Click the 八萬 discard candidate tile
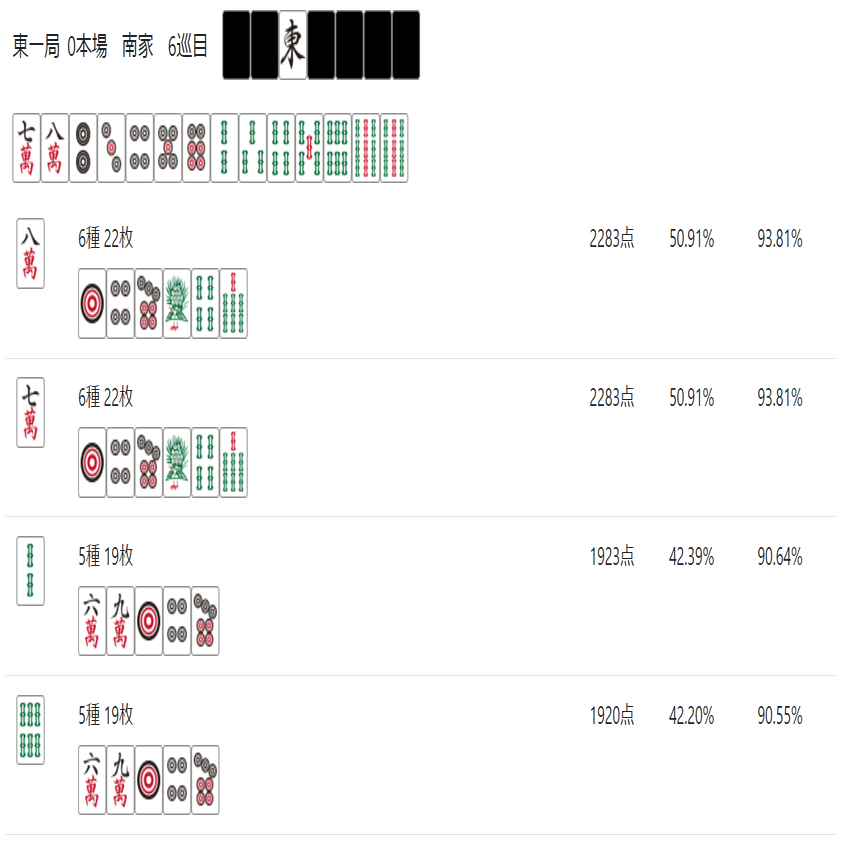 [x=30, y=253]
